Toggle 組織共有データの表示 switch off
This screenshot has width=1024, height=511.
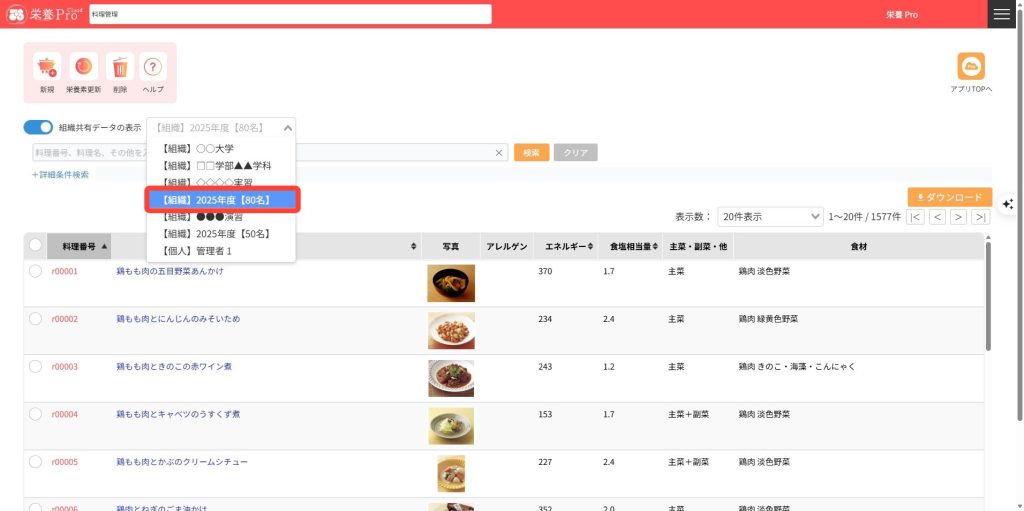coord(38,128)
